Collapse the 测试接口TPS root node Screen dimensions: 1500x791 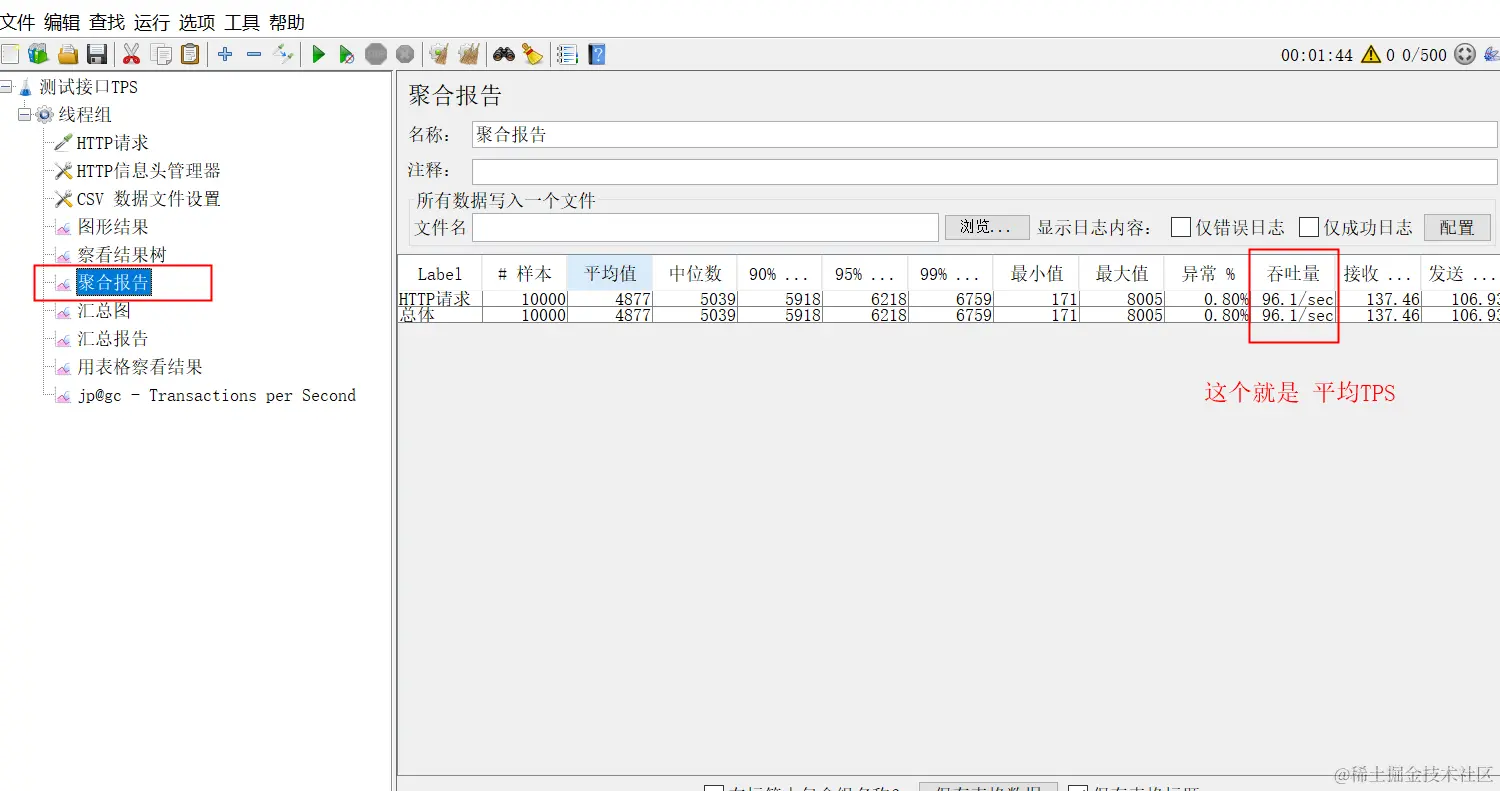[7, 86]
